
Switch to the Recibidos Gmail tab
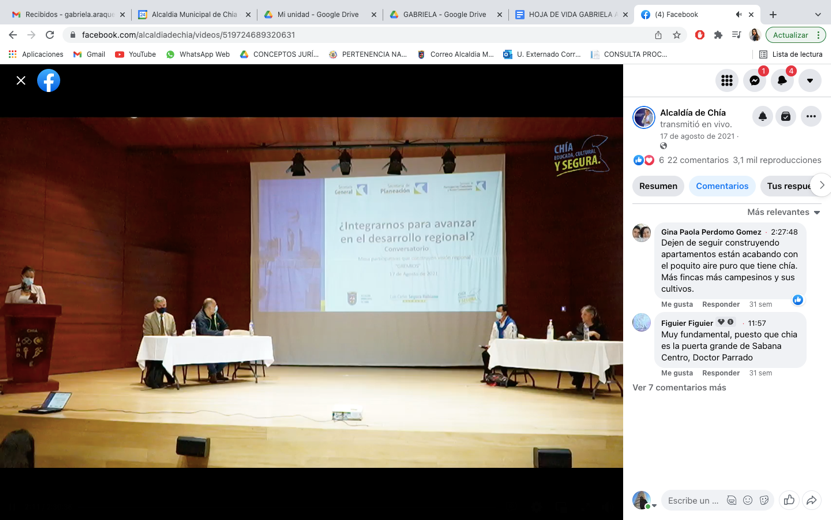[69, 14]
